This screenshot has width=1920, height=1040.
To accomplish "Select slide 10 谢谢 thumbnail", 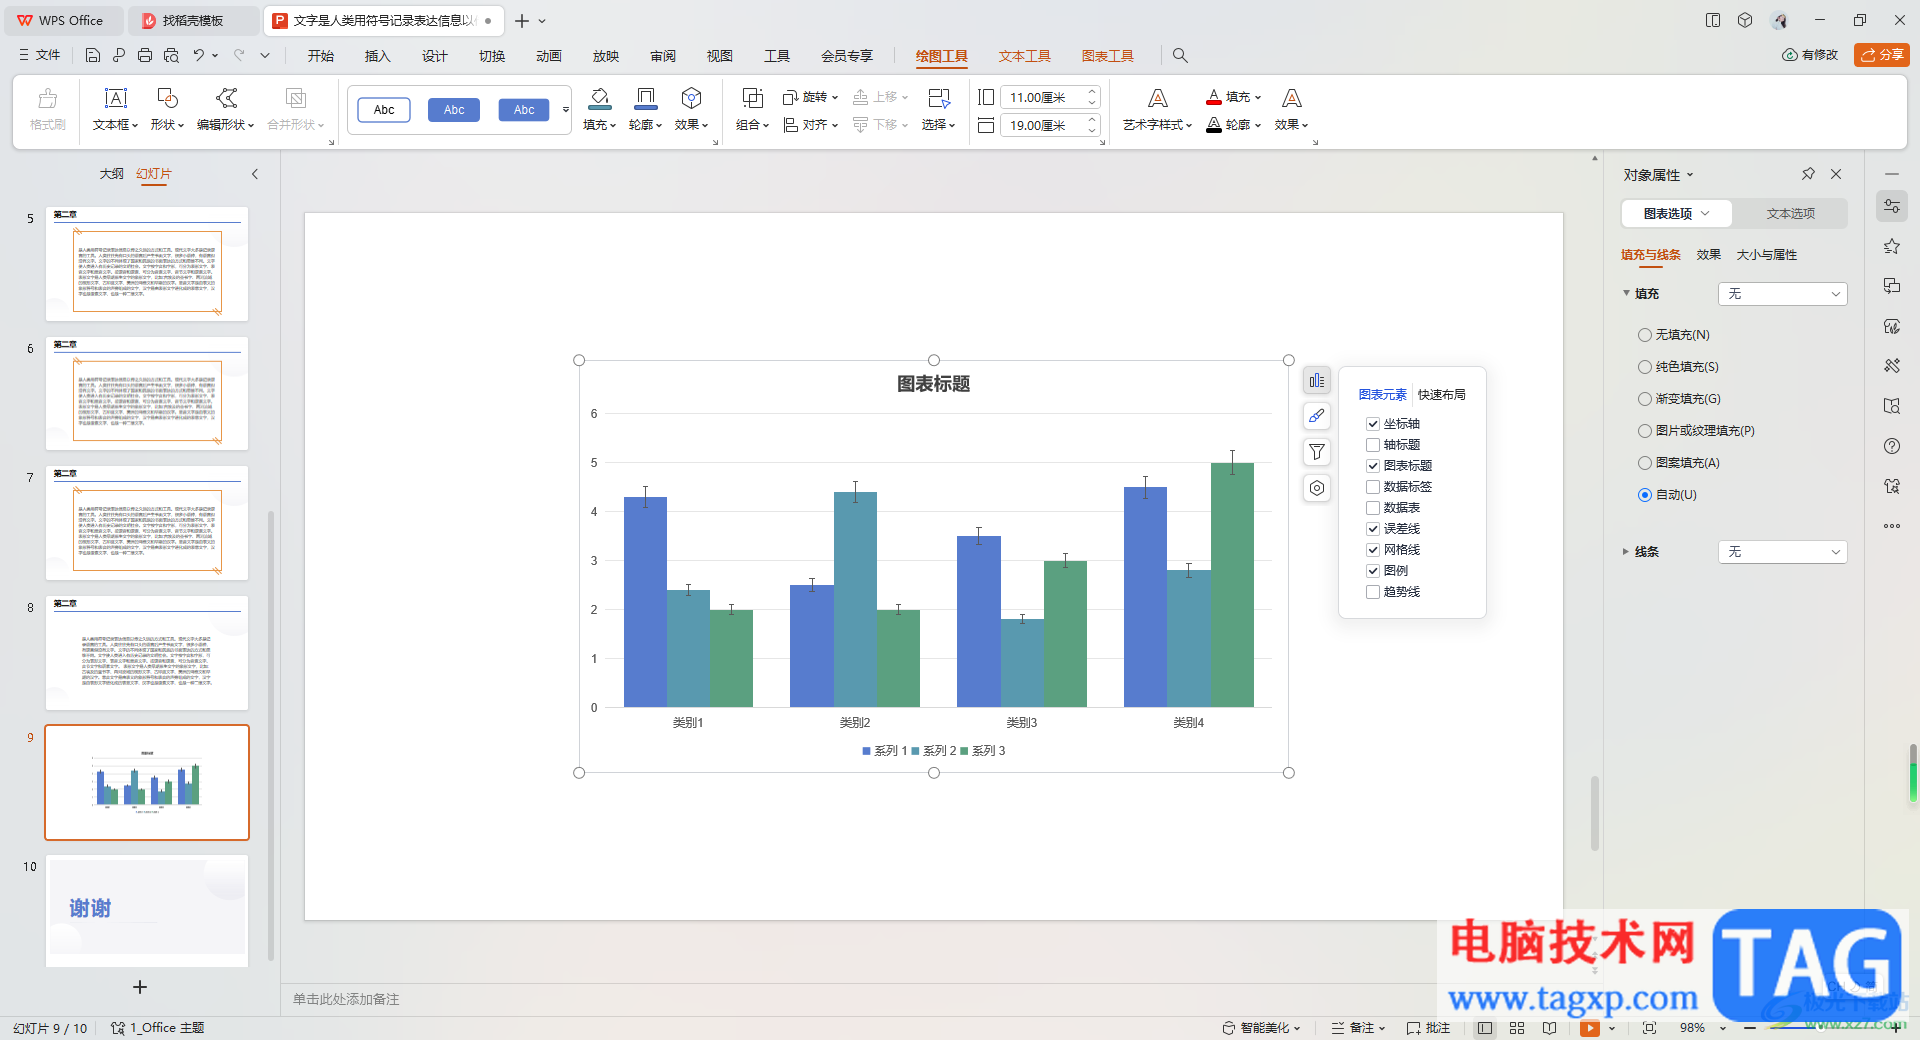I will pos(147,910).
